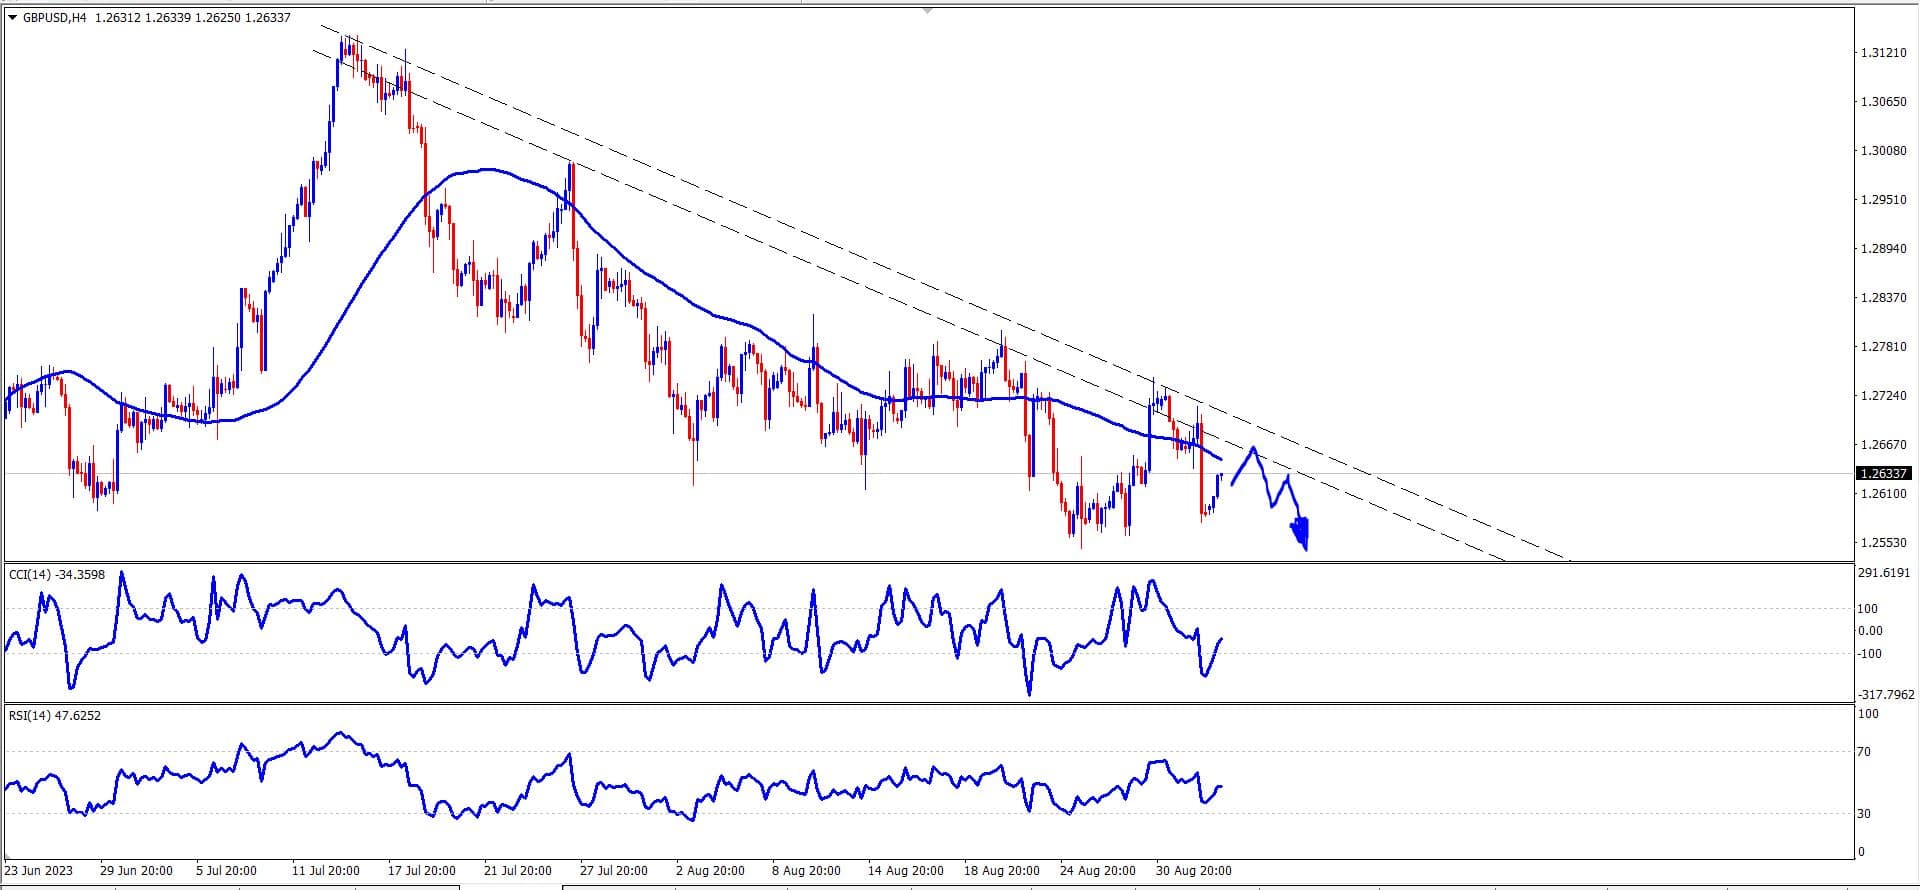This screenshot has height=890, width=1920.
Task: Click the 23 Jun 2023 date label
Action: pos(39,870)
